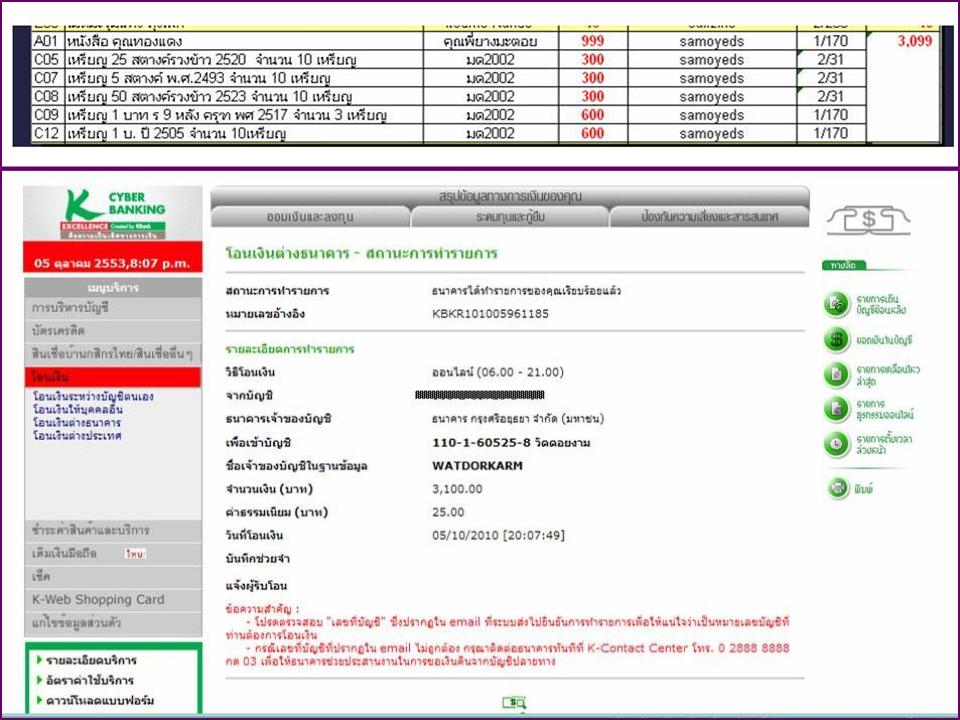Screen dimensions: 960x720
Task: Click the โอนเงินต่างธนาคาร link
Action: (77, 423)
